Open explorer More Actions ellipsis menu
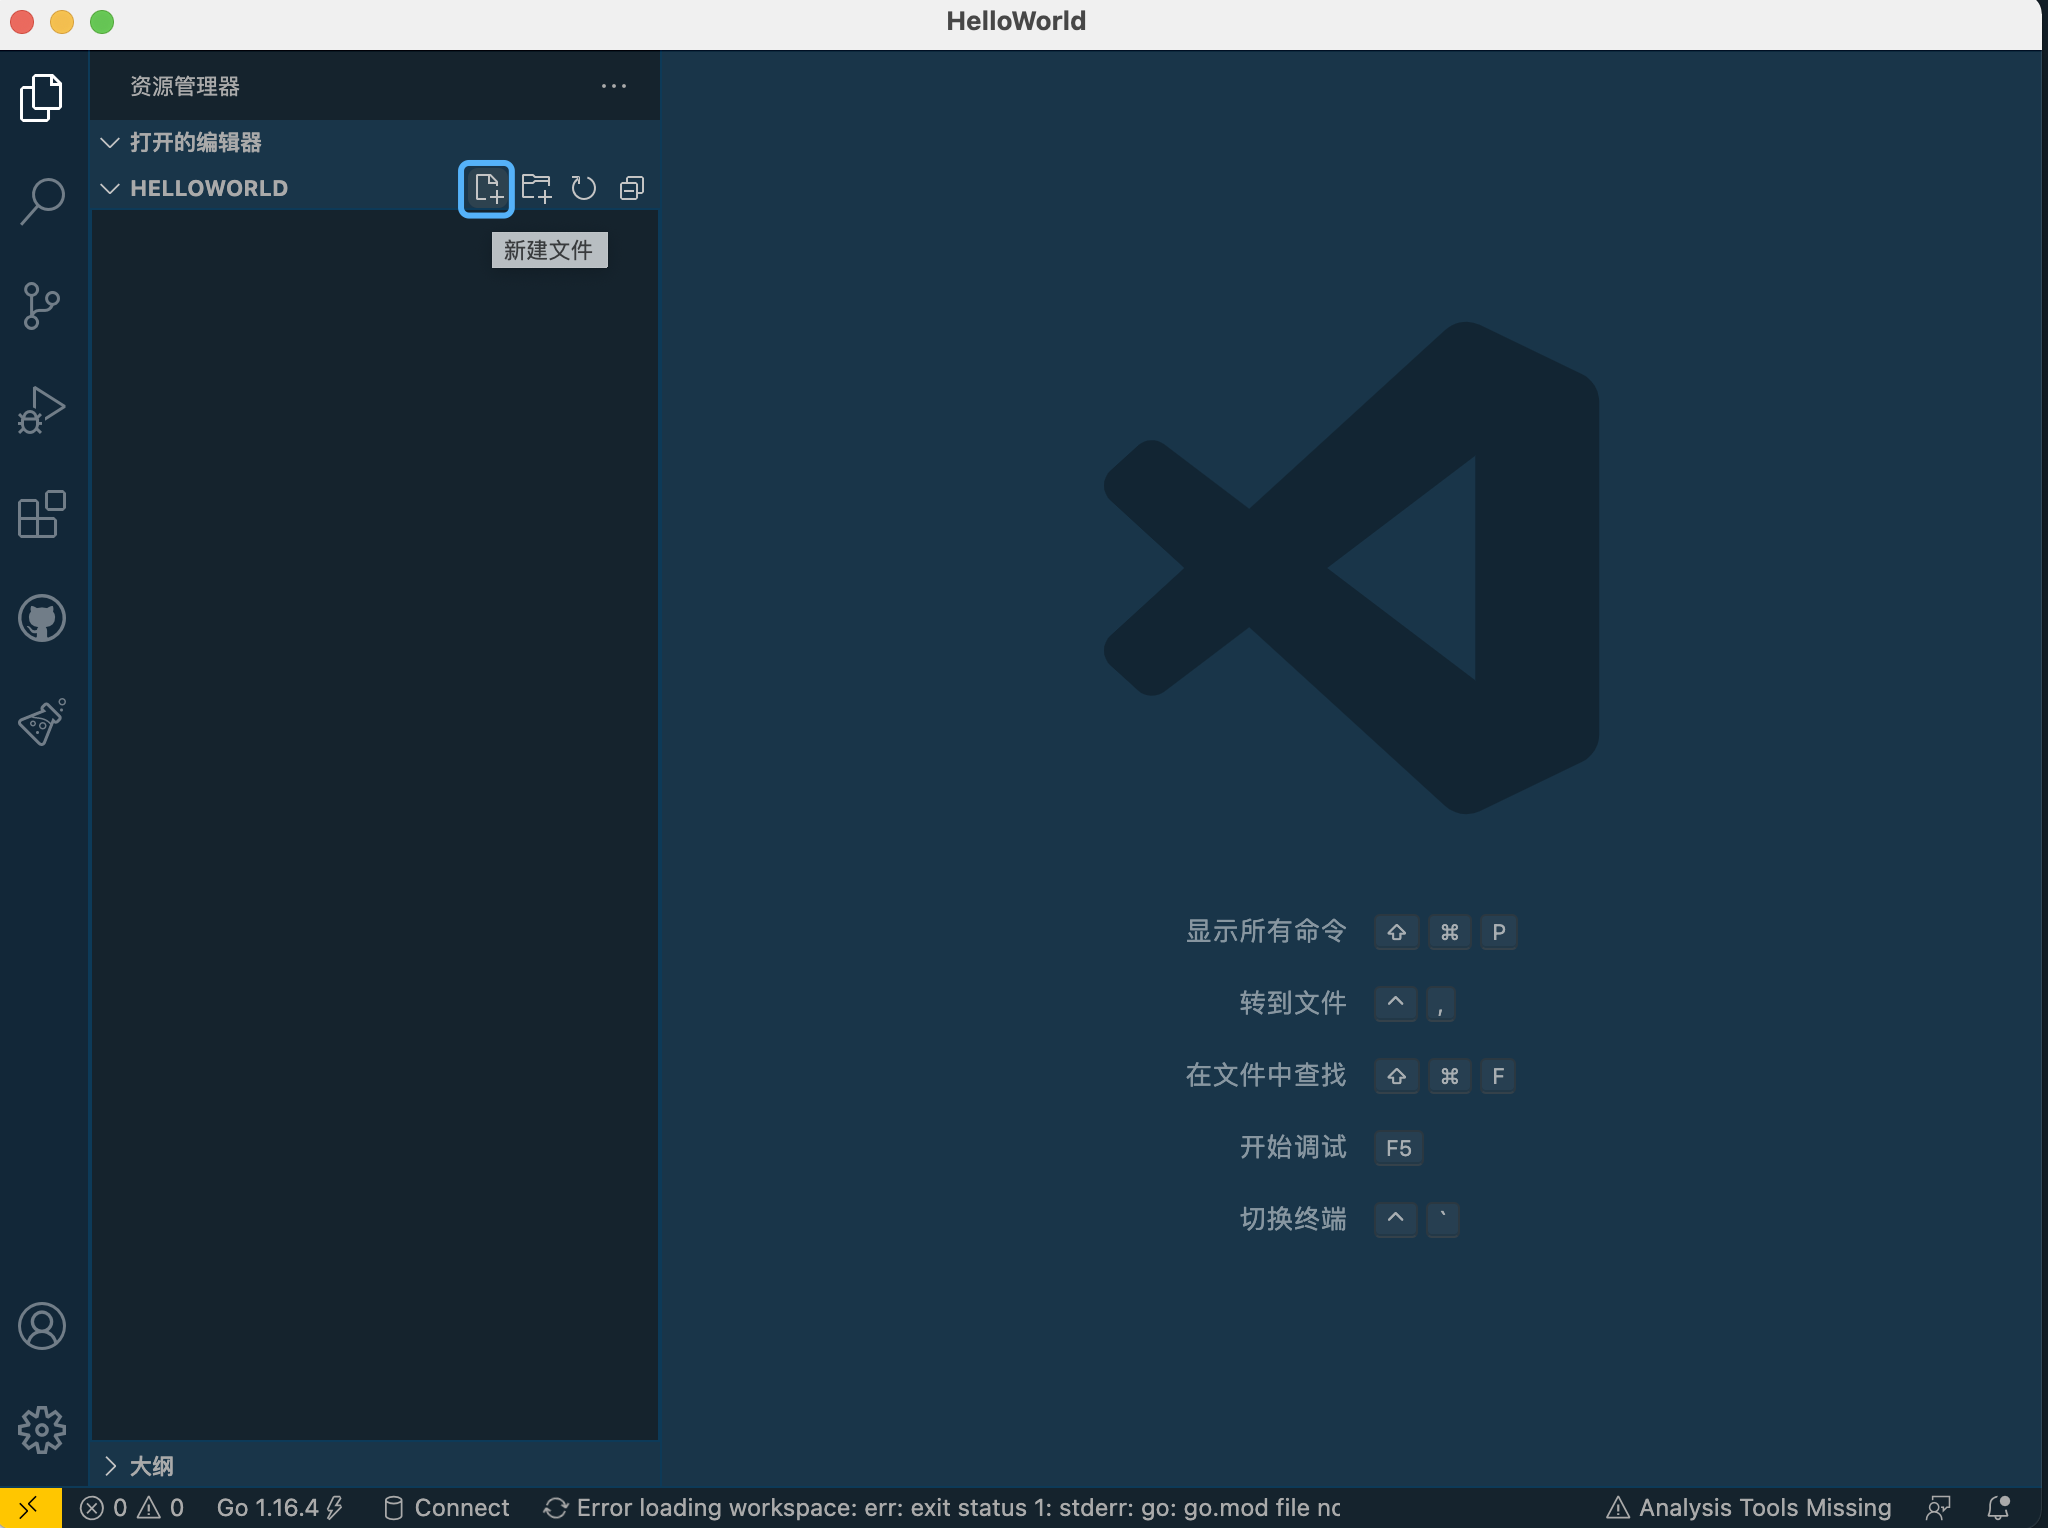2048x1528 pixels. click(x=614, y=86)
